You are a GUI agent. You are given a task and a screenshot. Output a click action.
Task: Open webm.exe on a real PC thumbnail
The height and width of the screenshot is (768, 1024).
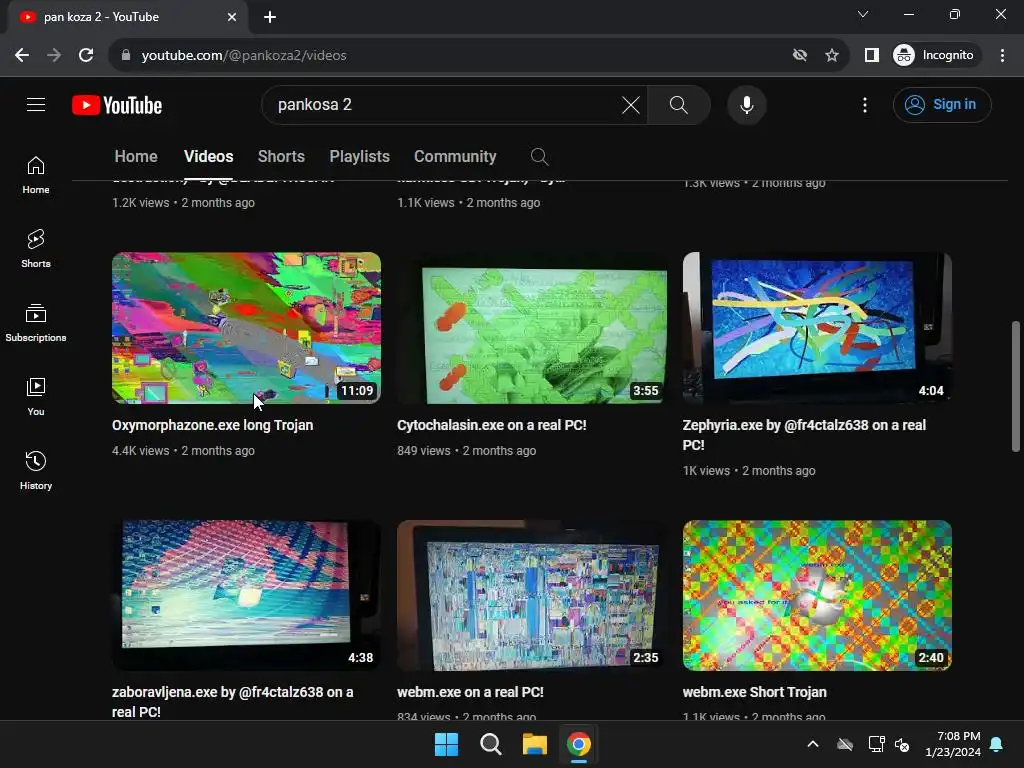532,595
